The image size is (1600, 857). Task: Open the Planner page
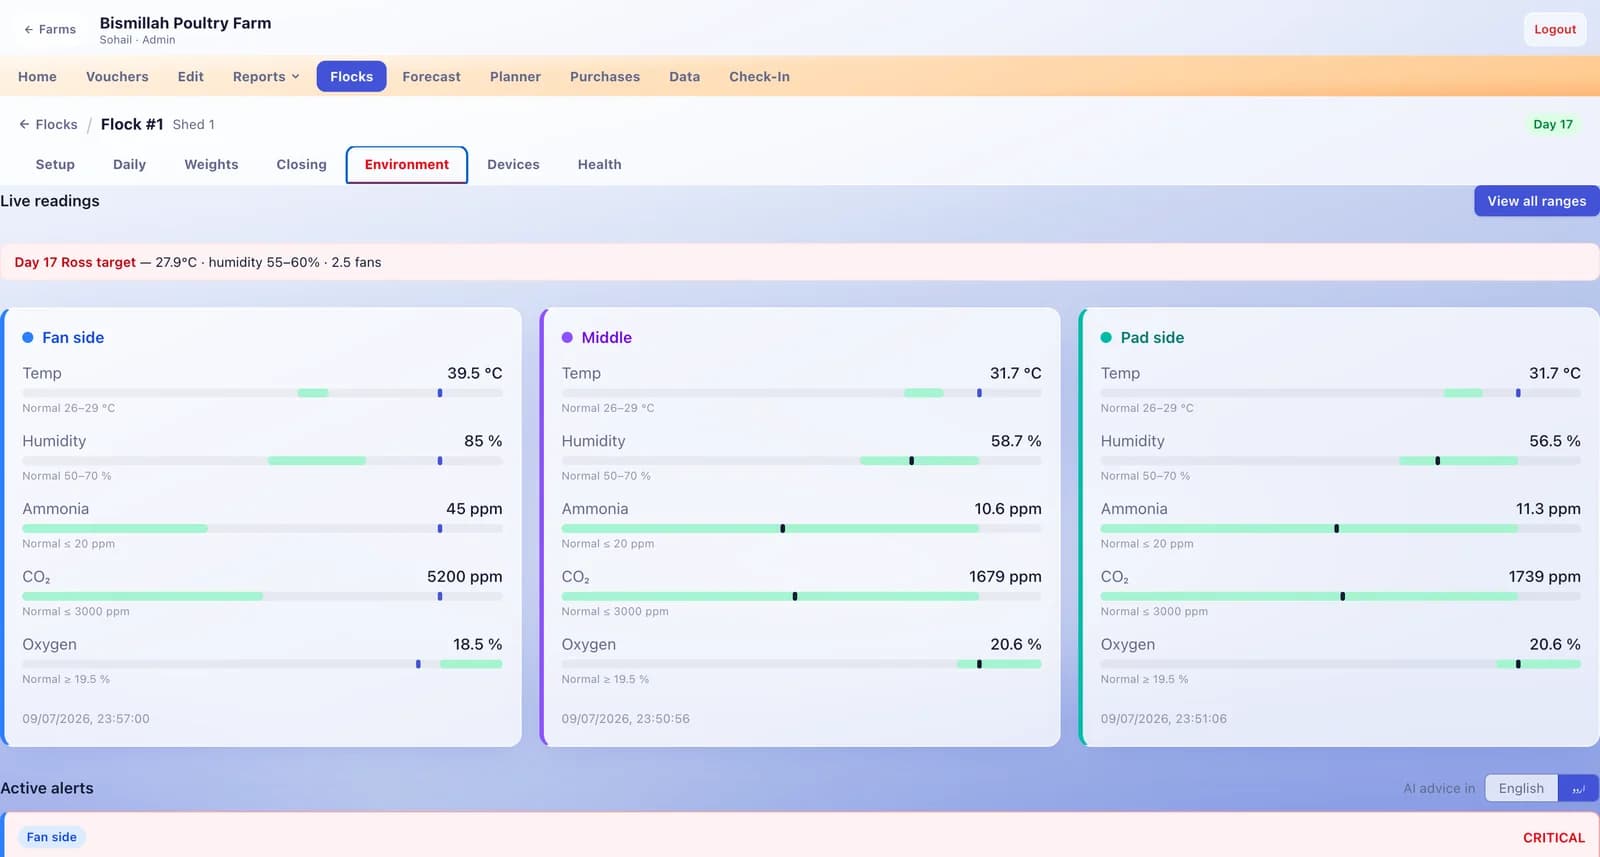point(515,76)
